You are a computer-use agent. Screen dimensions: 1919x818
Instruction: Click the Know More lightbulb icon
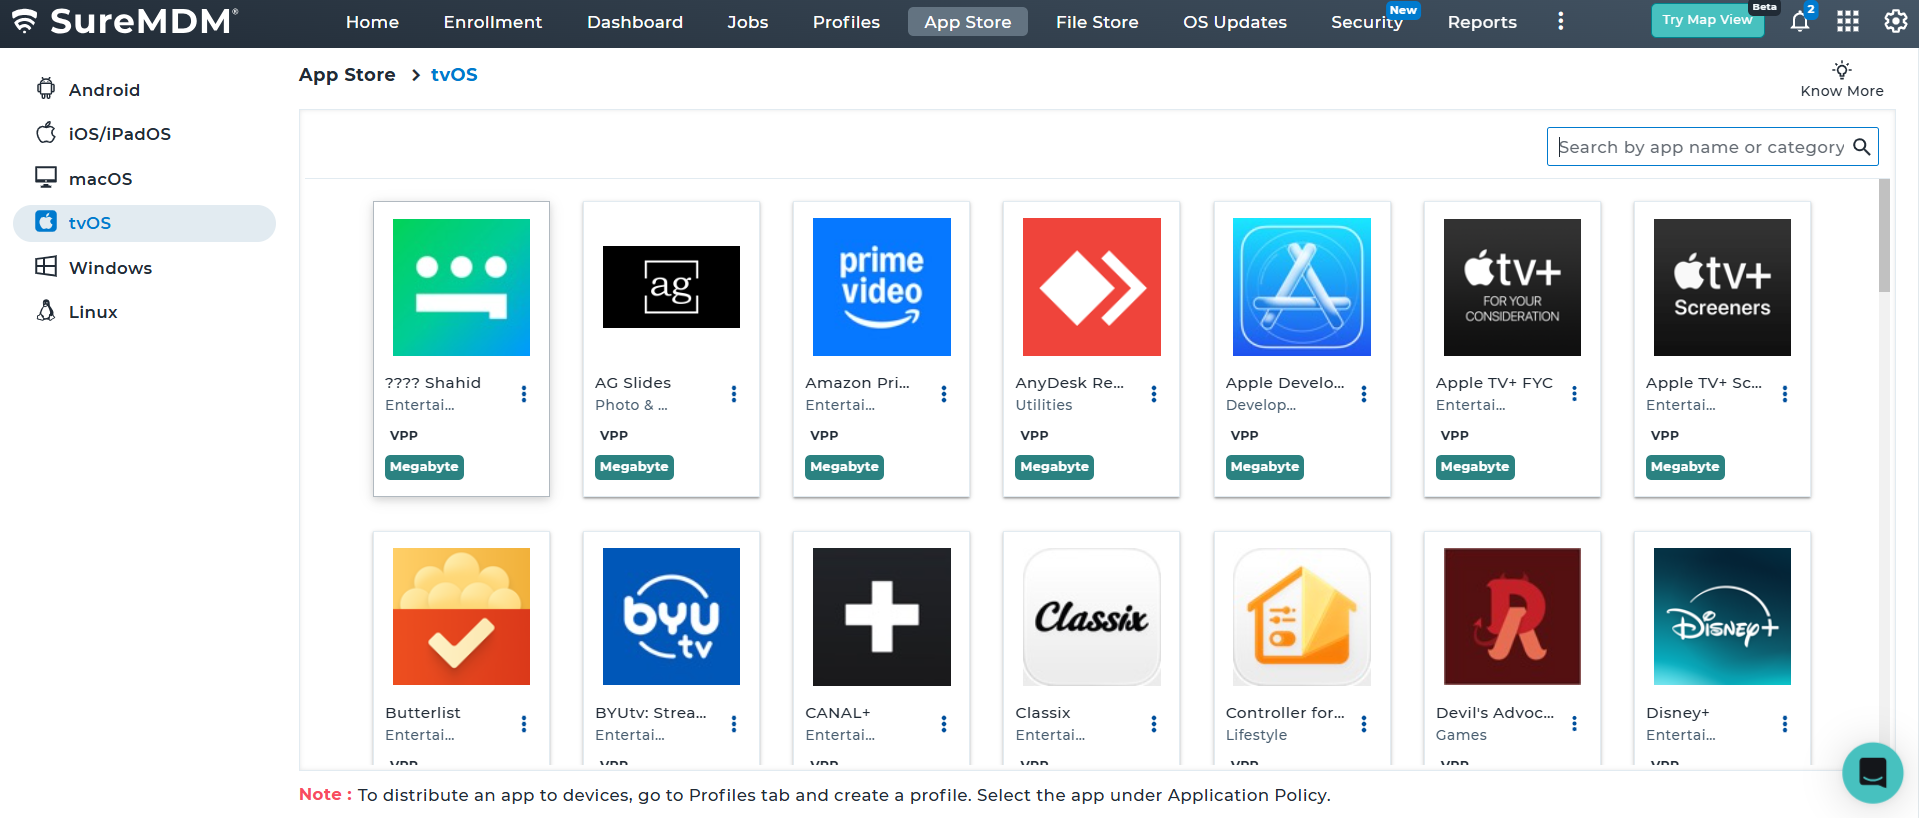pyautogui.click(x=1841, y=70)
